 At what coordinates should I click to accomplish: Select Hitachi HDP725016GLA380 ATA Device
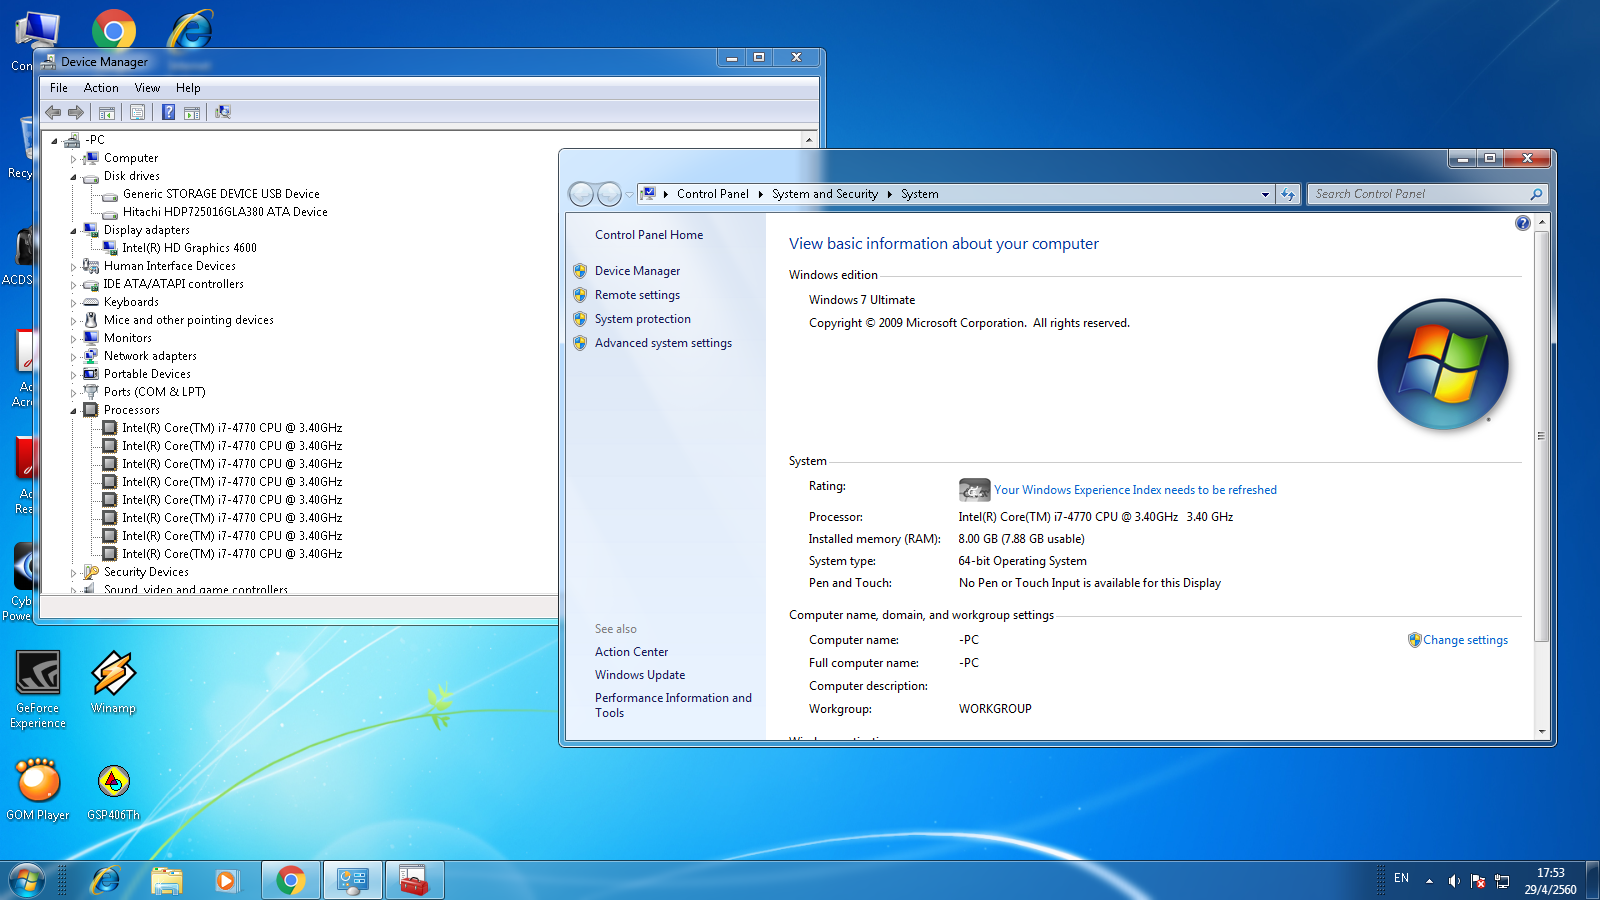225,212
